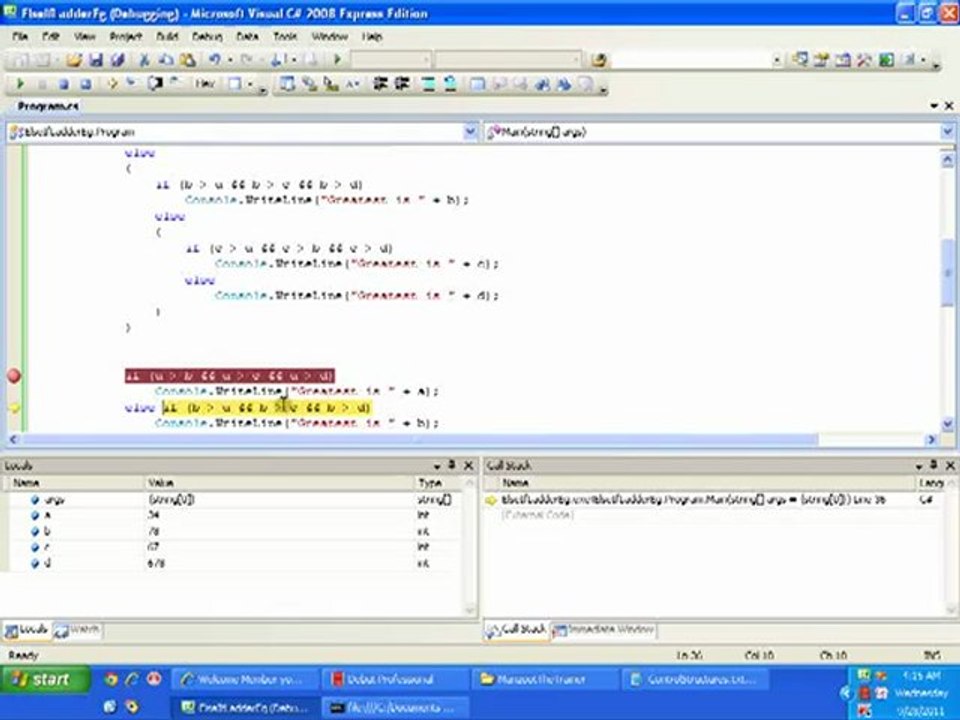Click the Save All icon
This screenshot has height=720, width=960.
118,60
